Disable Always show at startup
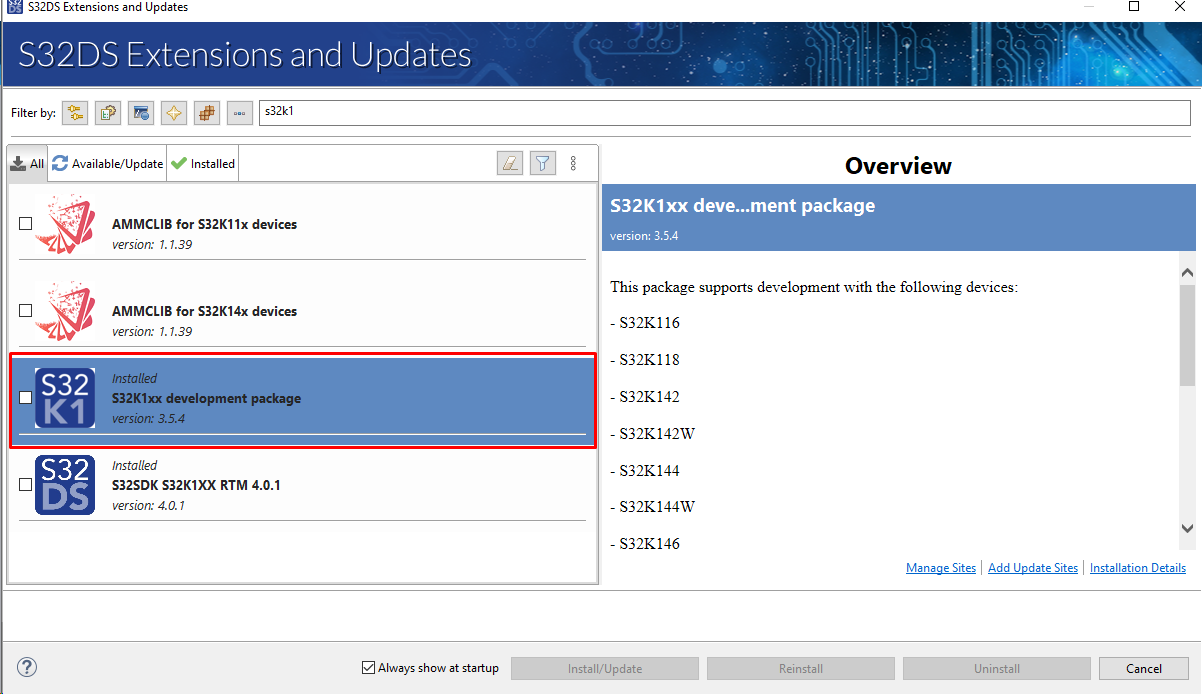Viewport: 1202px width, 694px height. [368, 667]
